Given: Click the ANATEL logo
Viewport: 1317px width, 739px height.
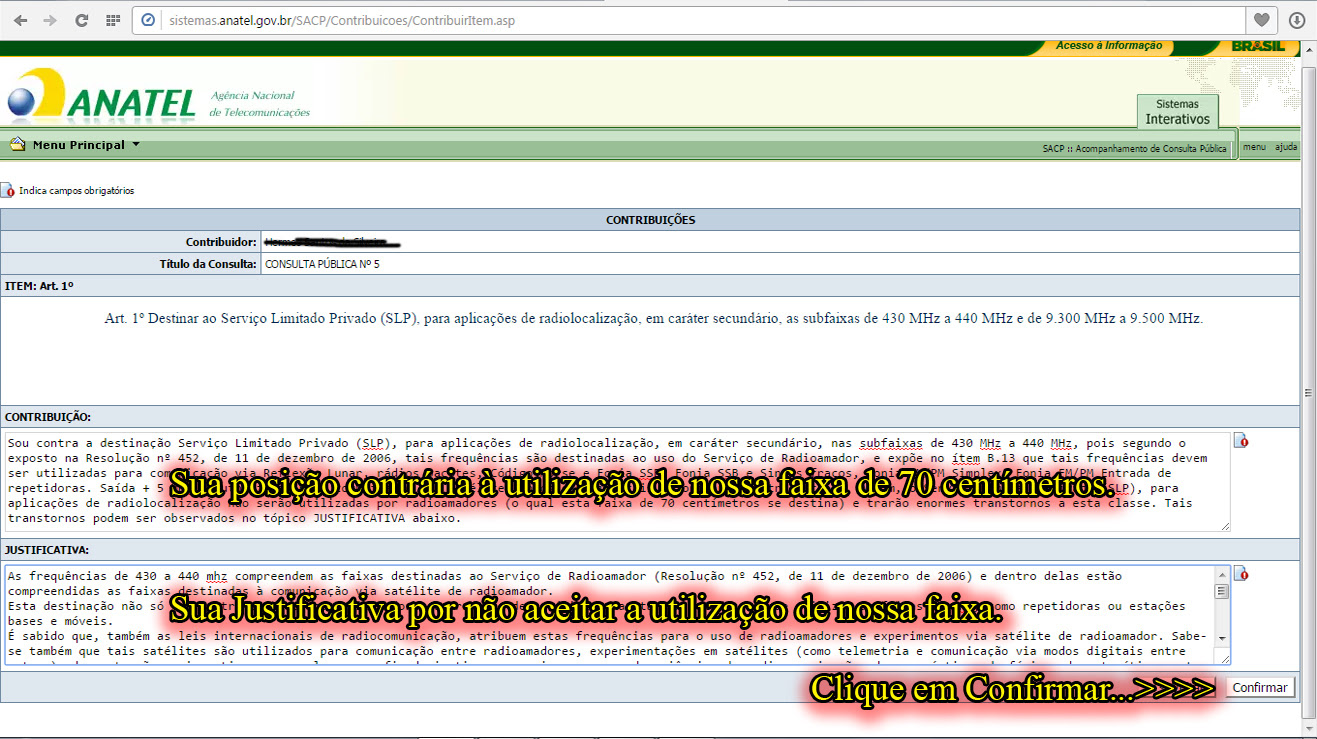Looking at the screenshot, I should click(x=100, y=96).
